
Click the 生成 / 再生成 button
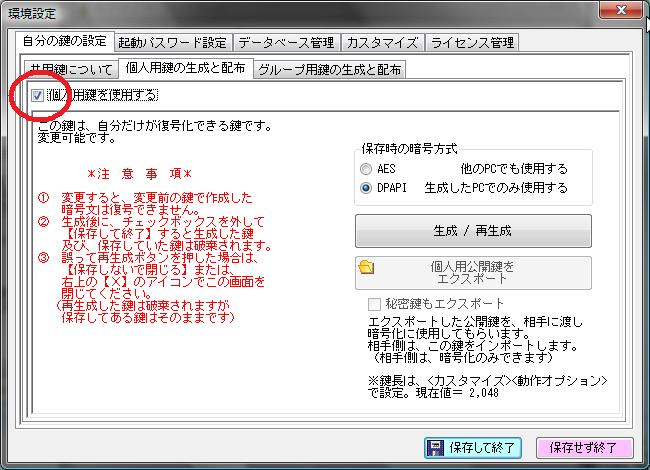tap(473, 231)
